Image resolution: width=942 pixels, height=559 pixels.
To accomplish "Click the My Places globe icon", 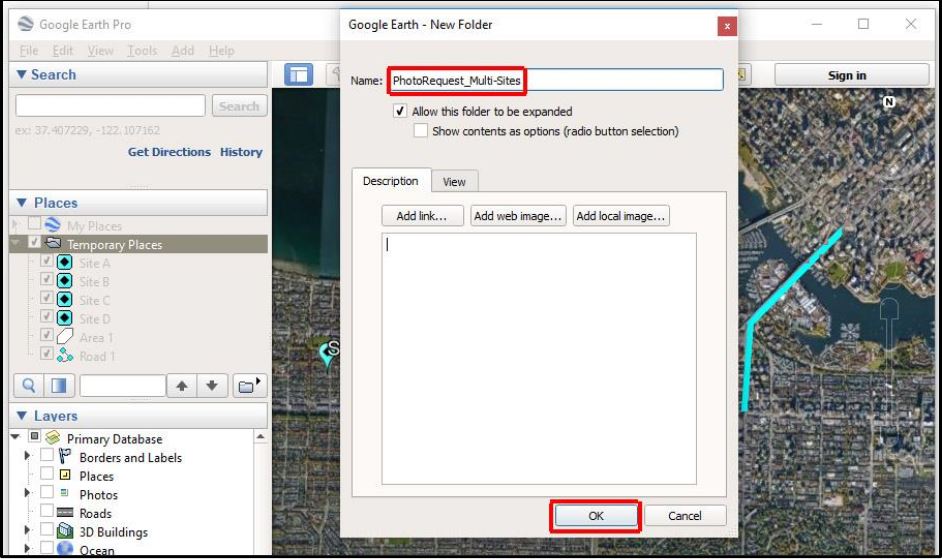I will click(x=53, y=225).
